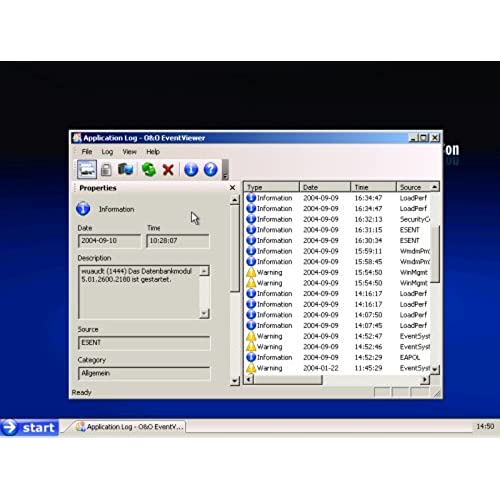
Task: Click the event list vertical scrollbar thumb
Action: click(435, 254)
